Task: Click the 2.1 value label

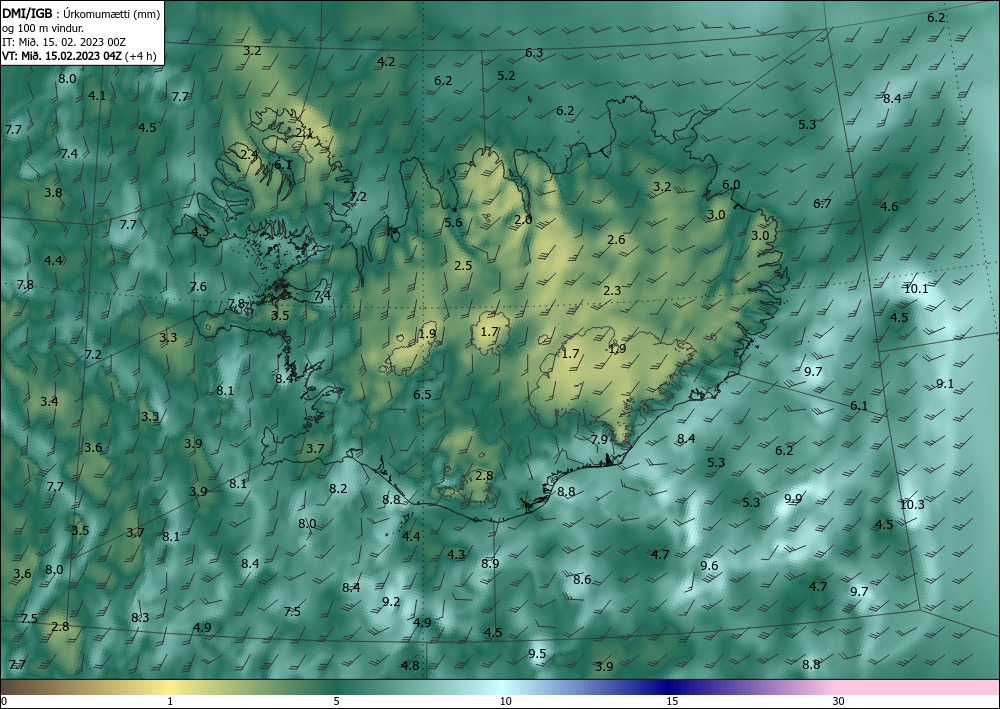Action: tap(304, 133)
